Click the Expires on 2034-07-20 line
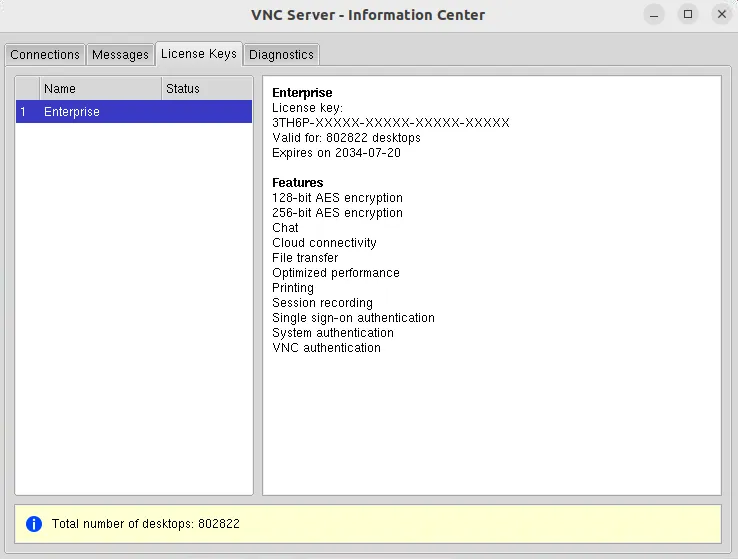Viewport: 738px width, 559px height. pos(337,153)
